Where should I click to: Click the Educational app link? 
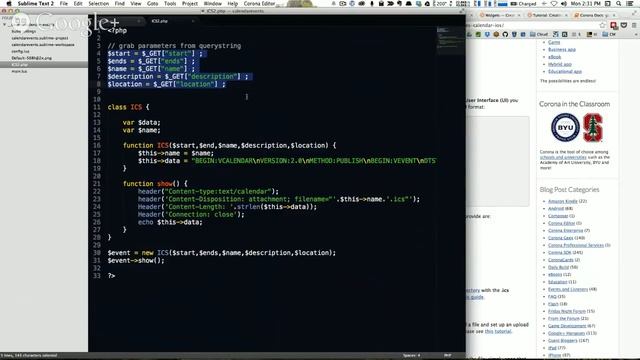[x=565, y=72]
